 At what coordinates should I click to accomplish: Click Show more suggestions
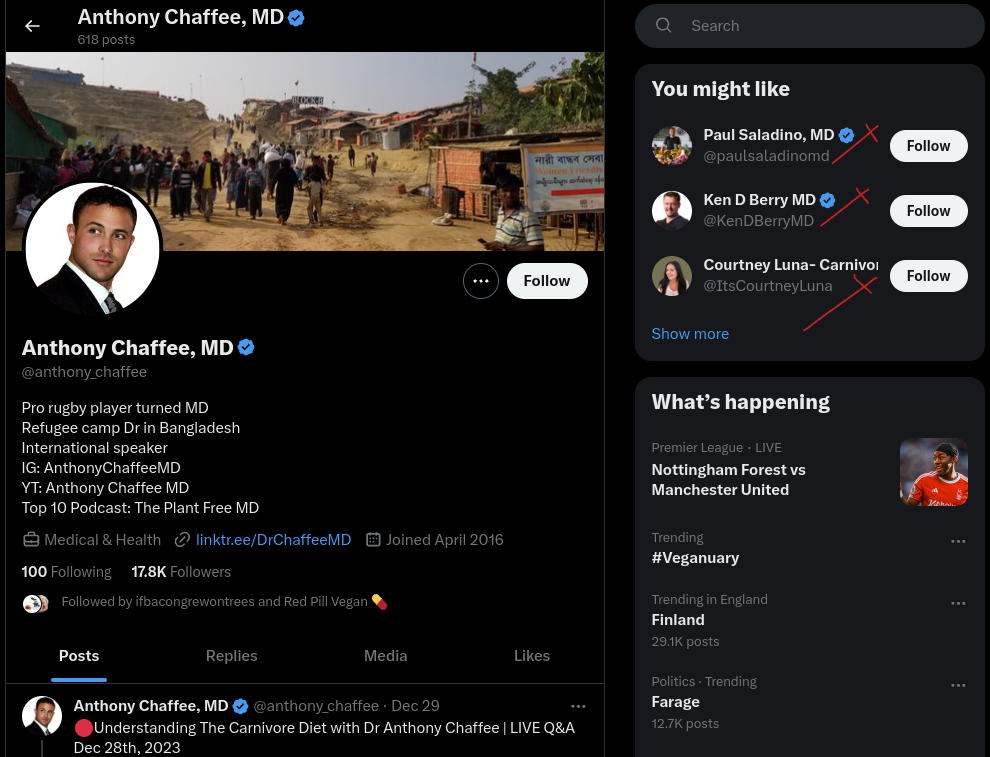point(690,334)
